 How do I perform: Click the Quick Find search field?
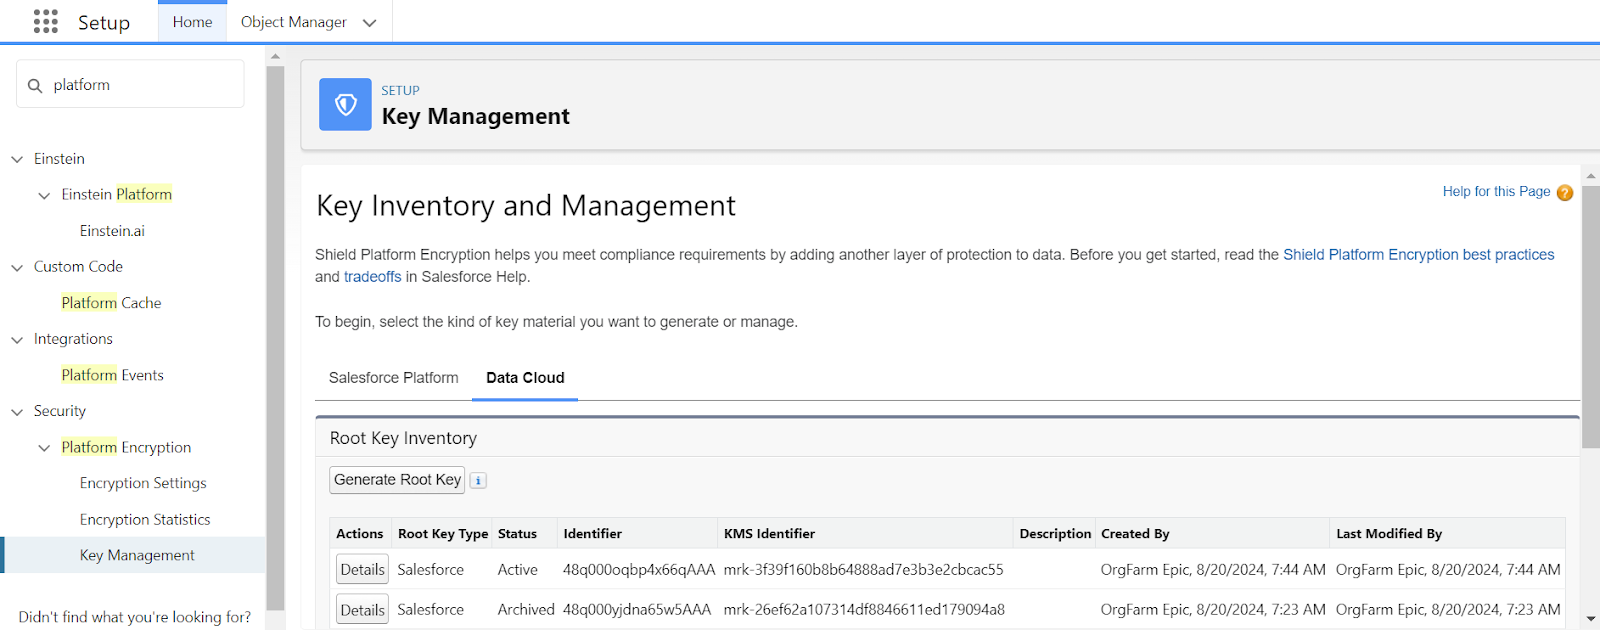[130, 84]
